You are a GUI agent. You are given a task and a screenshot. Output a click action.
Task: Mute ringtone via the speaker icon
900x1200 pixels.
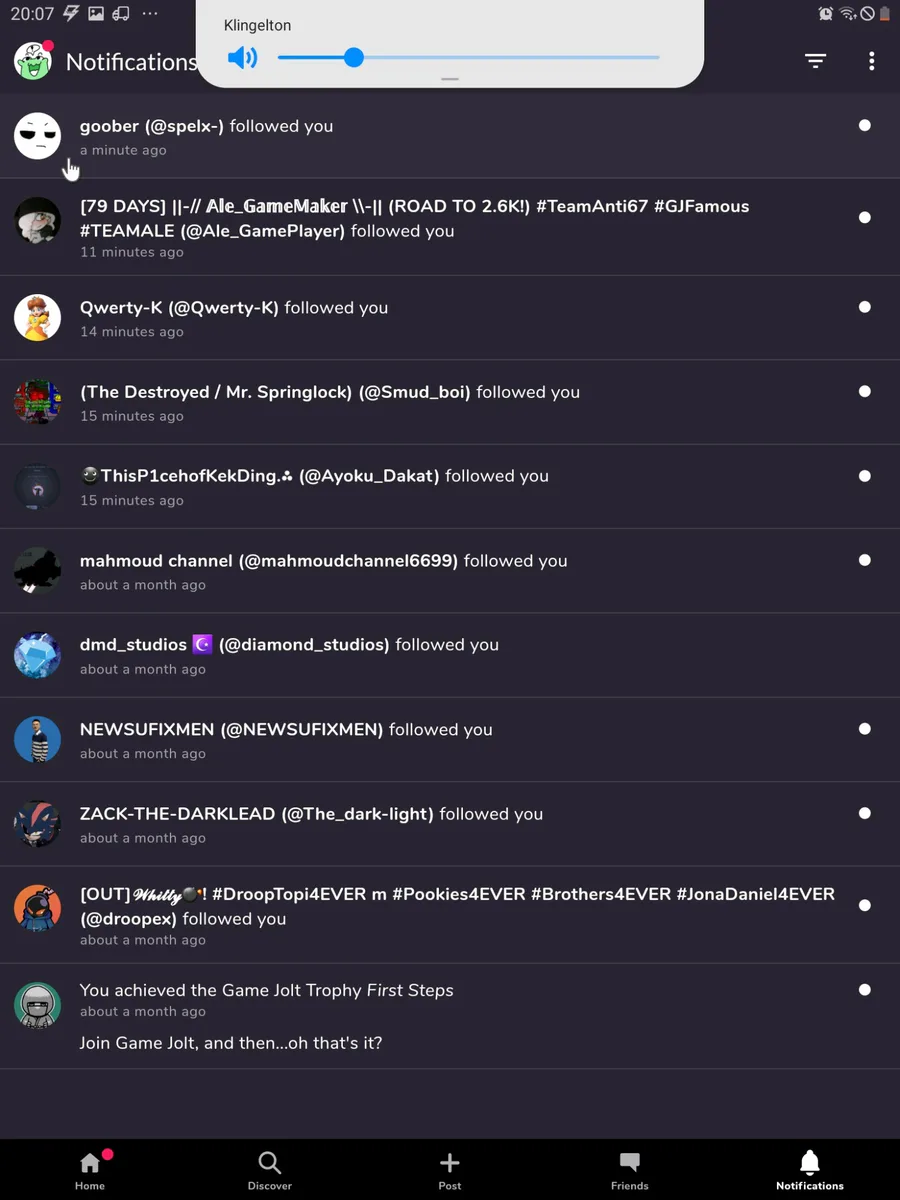click(242, 58)
